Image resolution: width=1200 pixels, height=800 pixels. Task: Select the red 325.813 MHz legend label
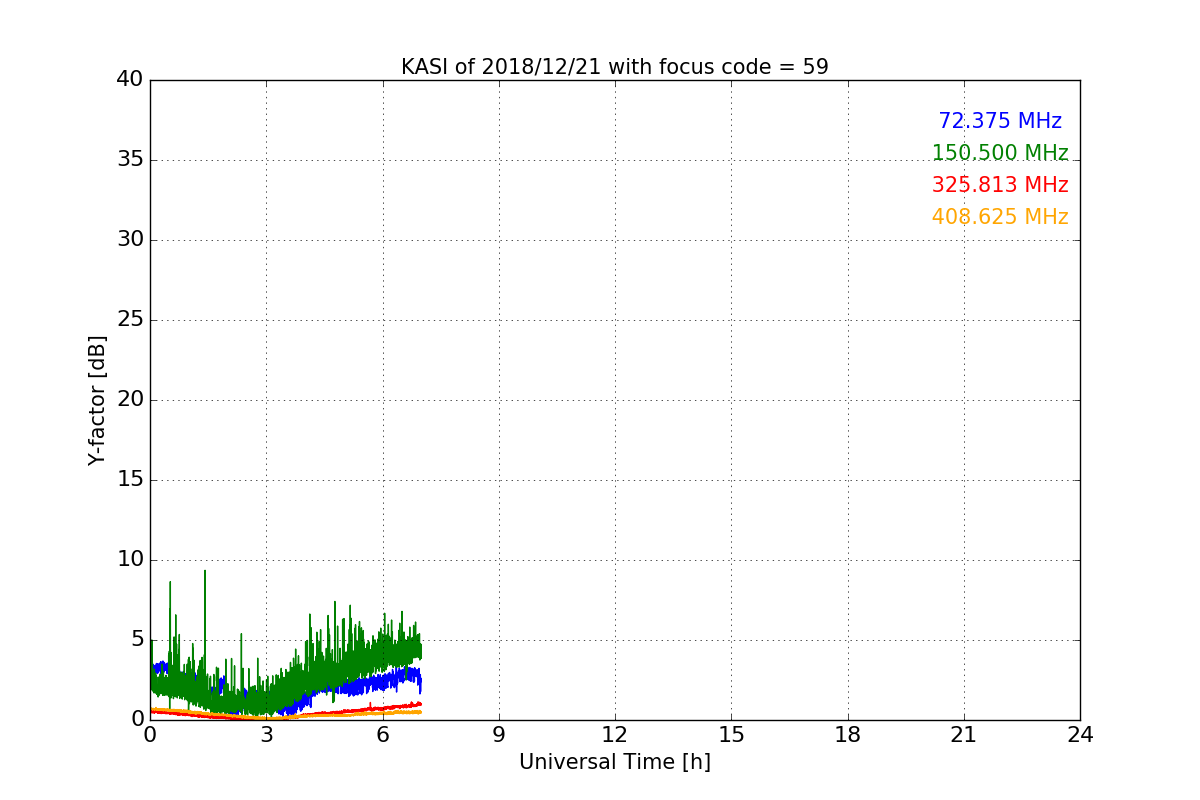[x=1000, y=185]
